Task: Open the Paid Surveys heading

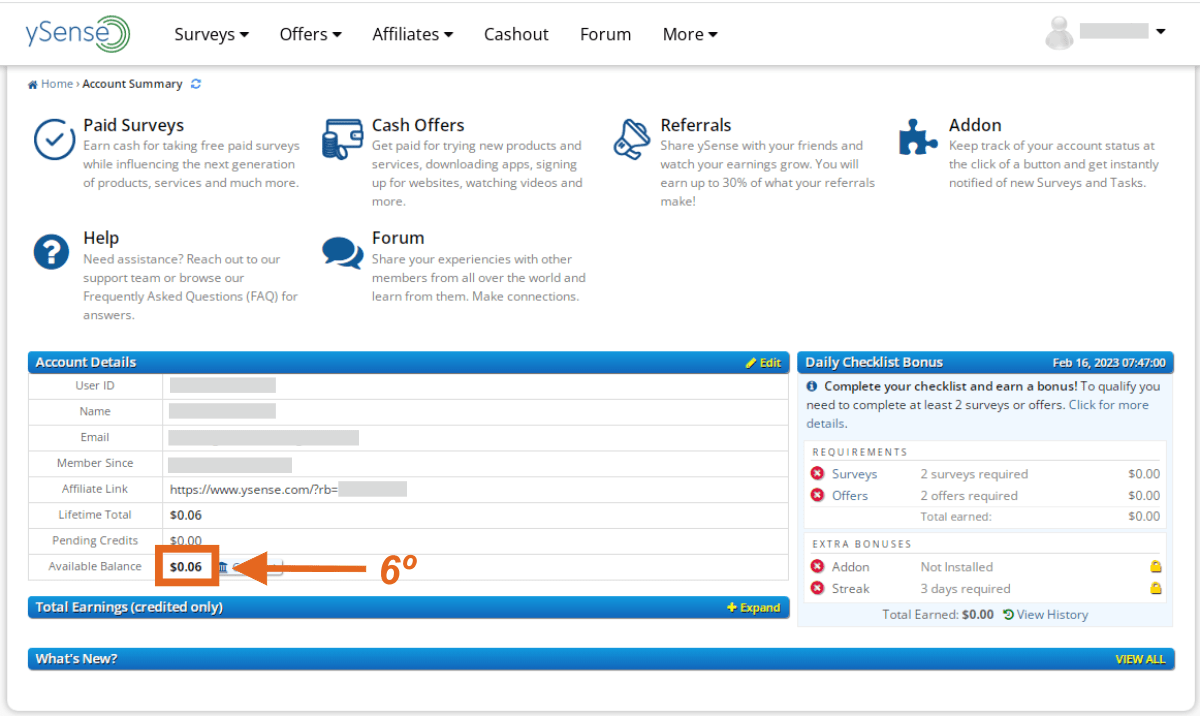Action: point(133,125)
